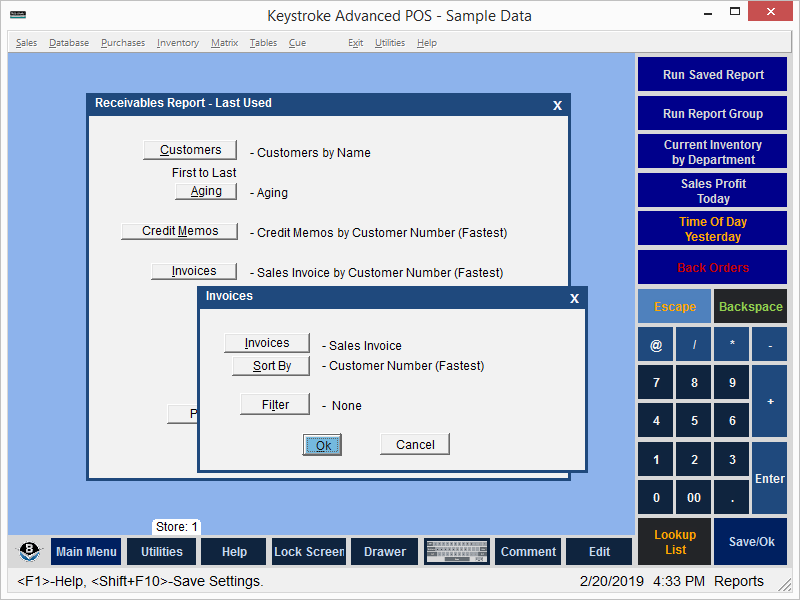Open the Tables menu
800x600 pixels.
263,43
